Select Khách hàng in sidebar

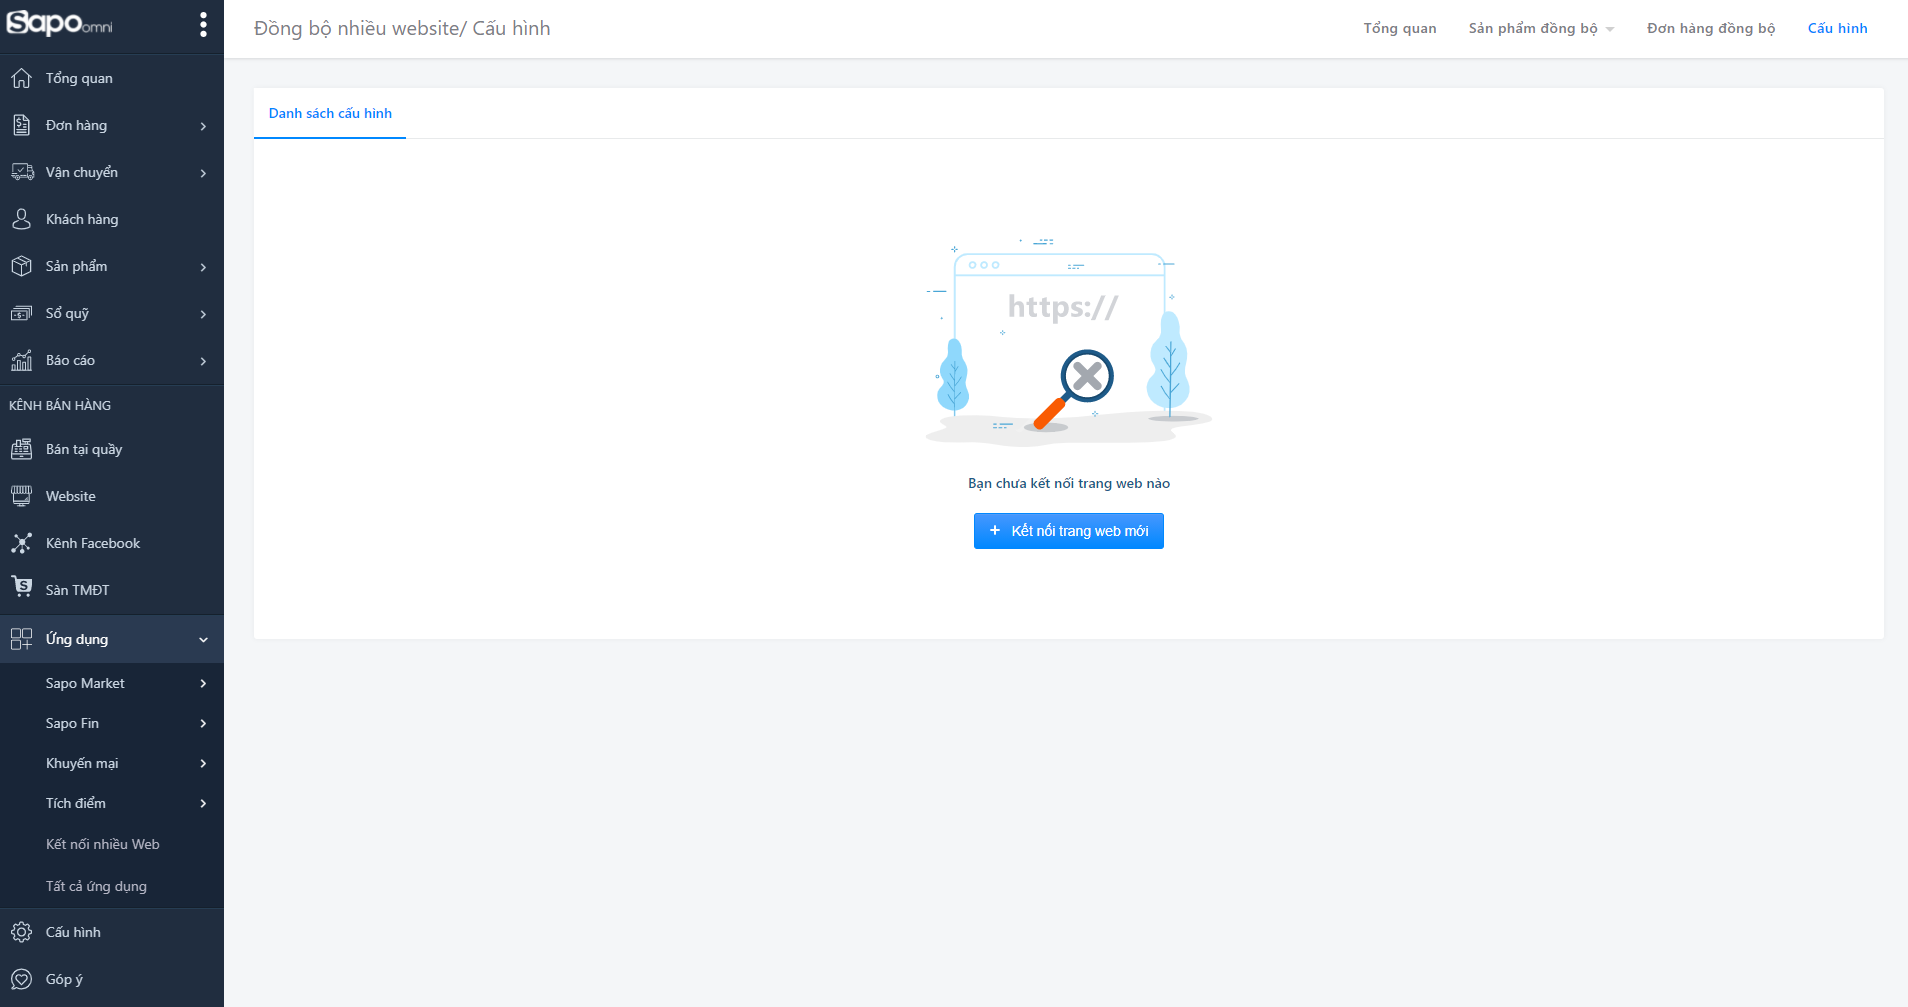[82, 219]
